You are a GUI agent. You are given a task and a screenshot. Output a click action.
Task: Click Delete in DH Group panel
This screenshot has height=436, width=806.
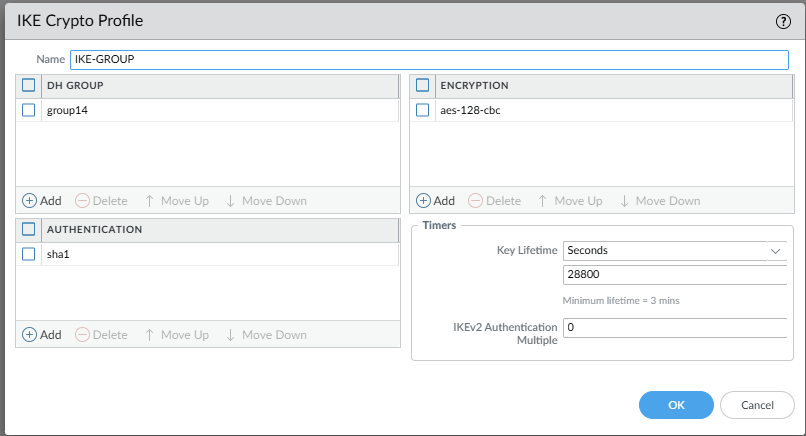point(102,201)
